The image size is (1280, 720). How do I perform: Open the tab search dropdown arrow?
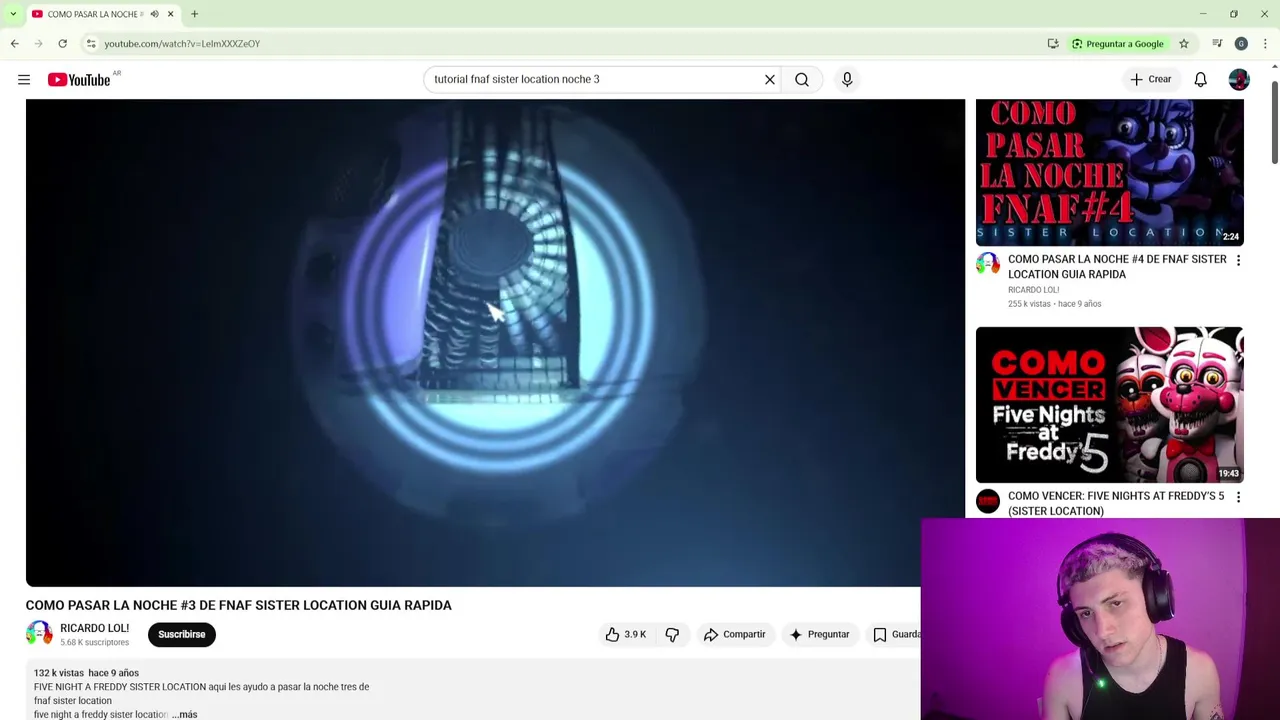(x=13, y=14)
